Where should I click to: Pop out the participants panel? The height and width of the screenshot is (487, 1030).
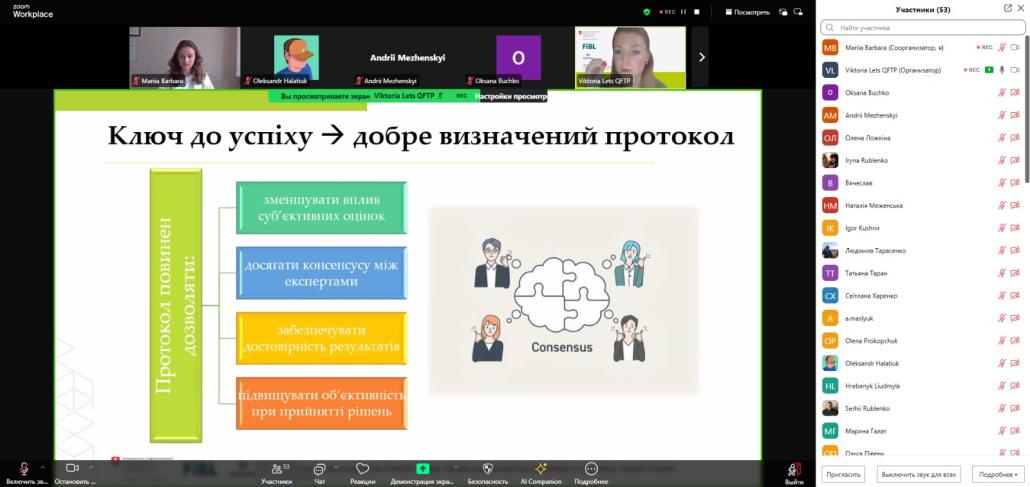pos(1007,9)
